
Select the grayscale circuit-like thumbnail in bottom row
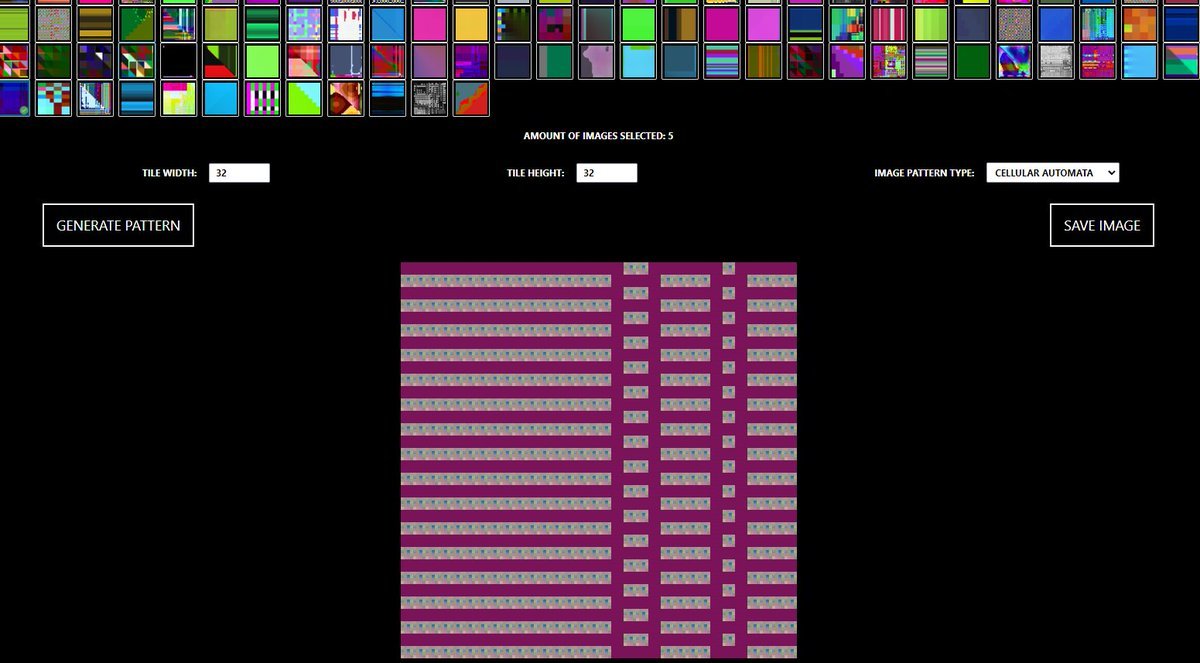(429, 98)
